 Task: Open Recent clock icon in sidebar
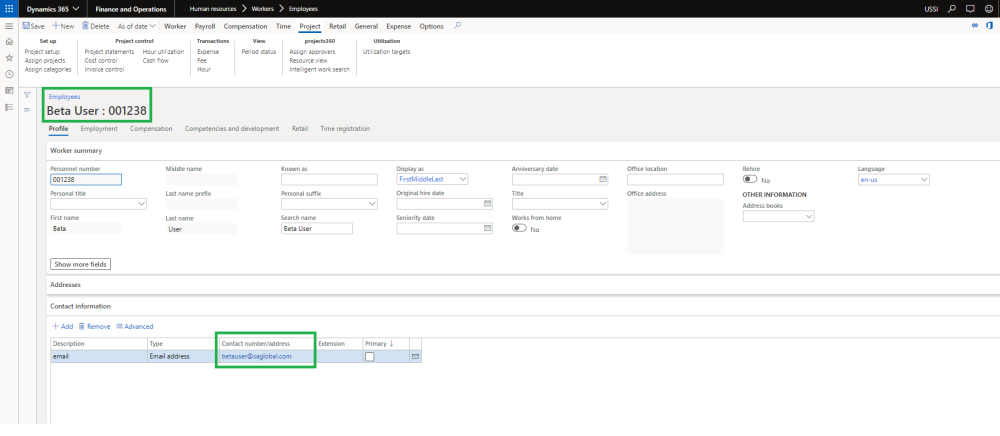point(9,74)
